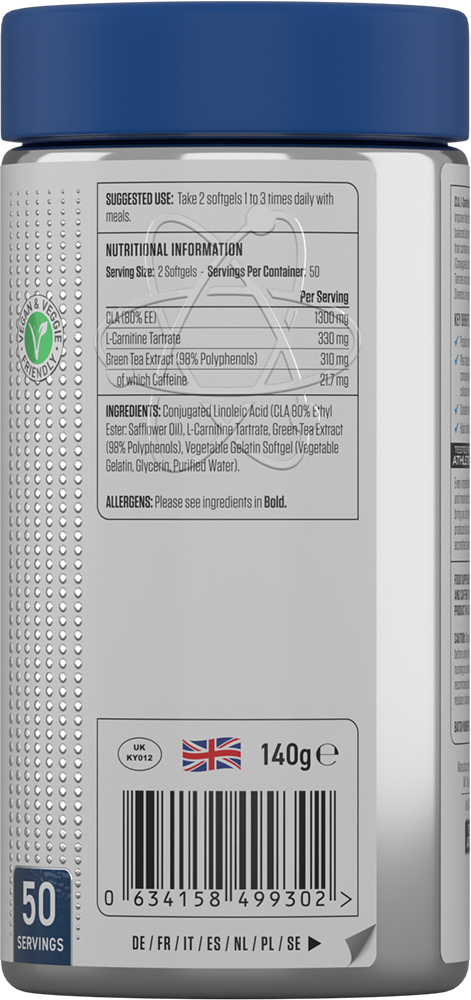
Task: Select the UK KY012 oval mark
Action: point(140,755)
